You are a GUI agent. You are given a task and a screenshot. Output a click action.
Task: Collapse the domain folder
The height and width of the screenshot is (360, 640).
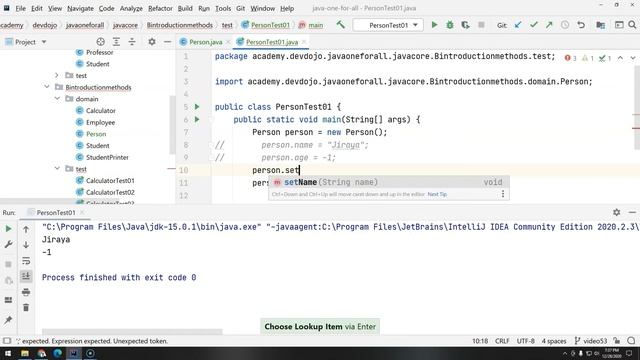(57, 99)
